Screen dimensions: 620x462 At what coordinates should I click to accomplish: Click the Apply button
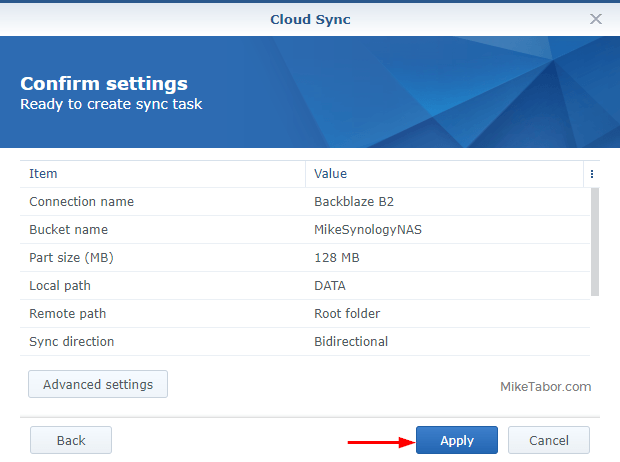(457, 440)
